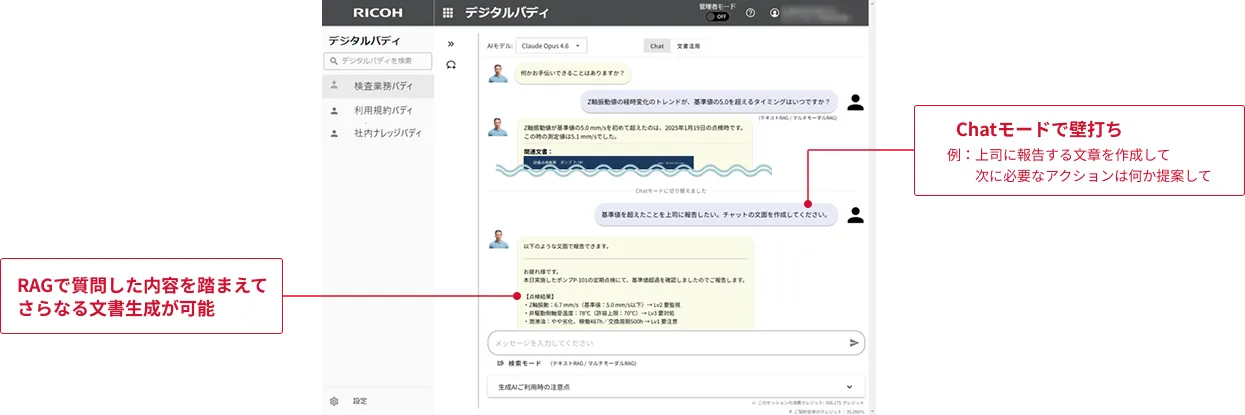Click the greeting bubble 何かお手伝いできることはありますか？

coord(573,73)
